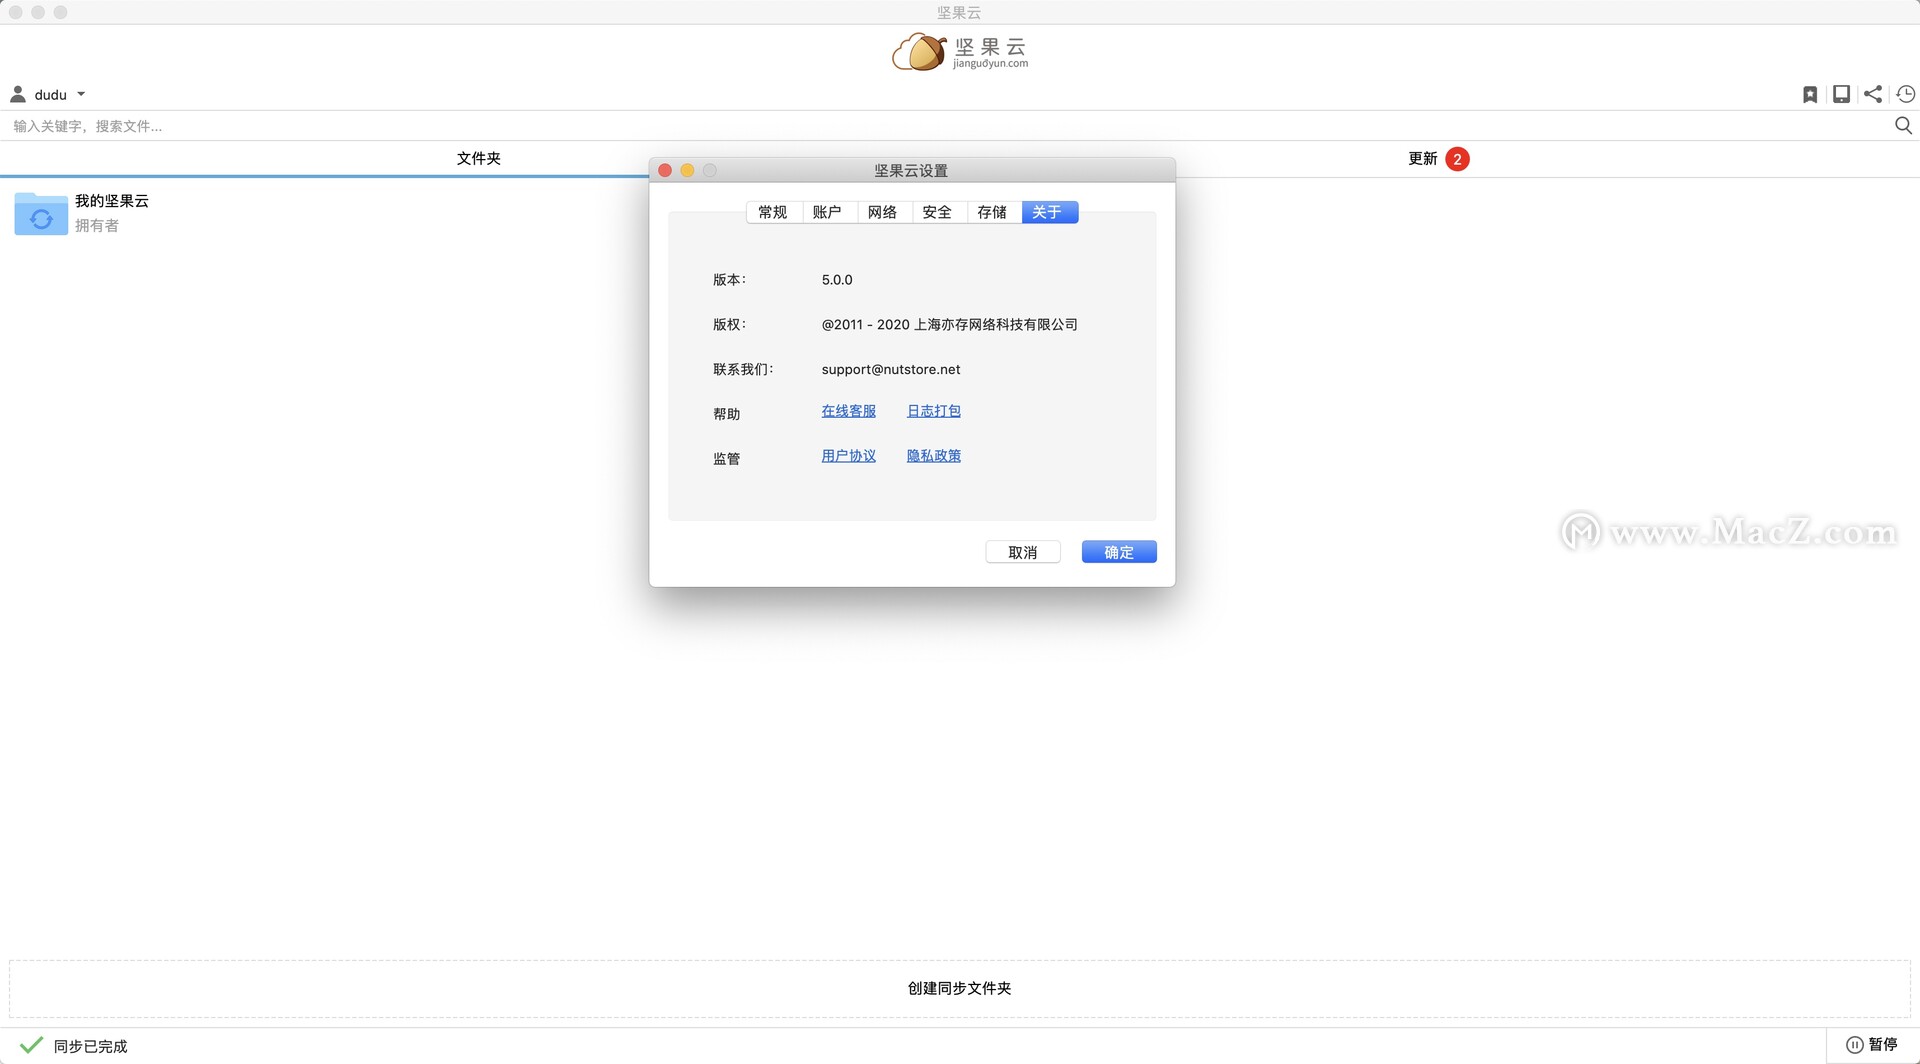Image resolution: width=1920 pixels, height=1064 pixels.
Task: Click the 确定 button in settings
Action: click(1119, 552)
